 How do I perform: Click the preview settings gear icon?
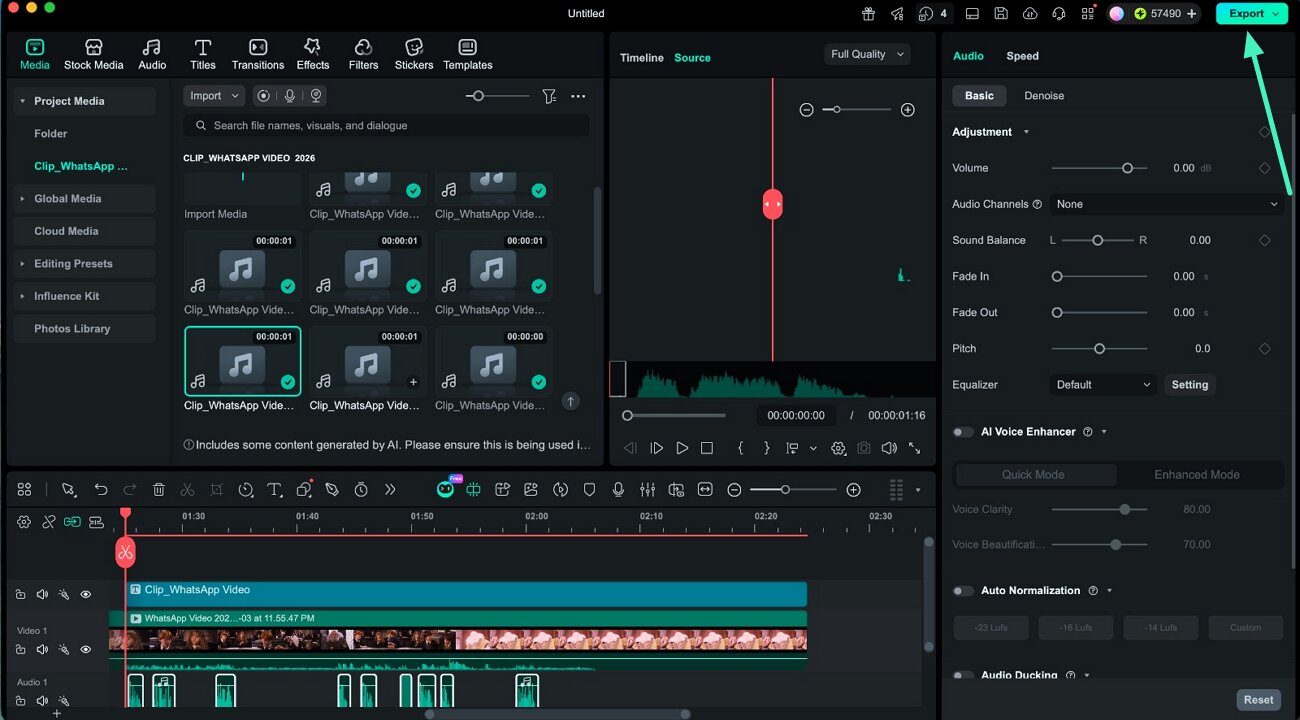coord(839,449)
